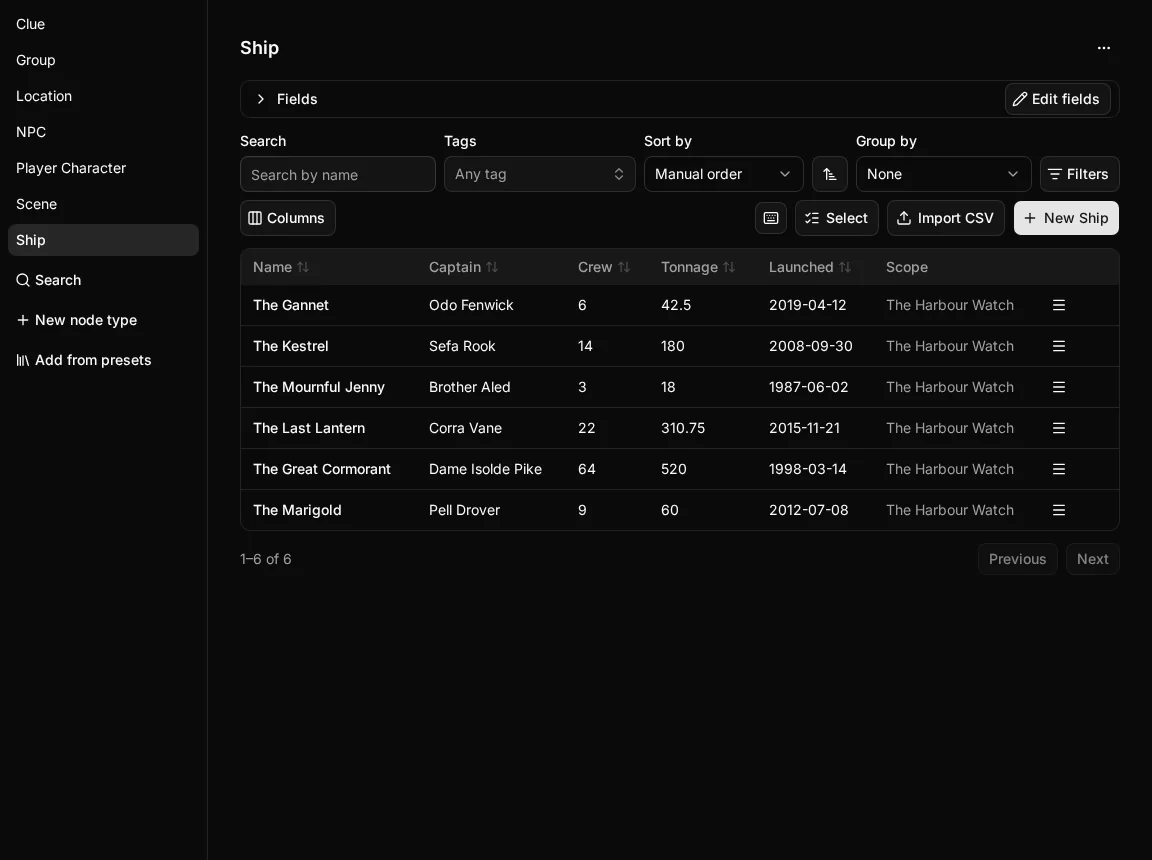Image resolution: width=1152 pixels, height=860 pixels.
Task: Open The Marigold ship entry
Action: click(x=298, y=510)
